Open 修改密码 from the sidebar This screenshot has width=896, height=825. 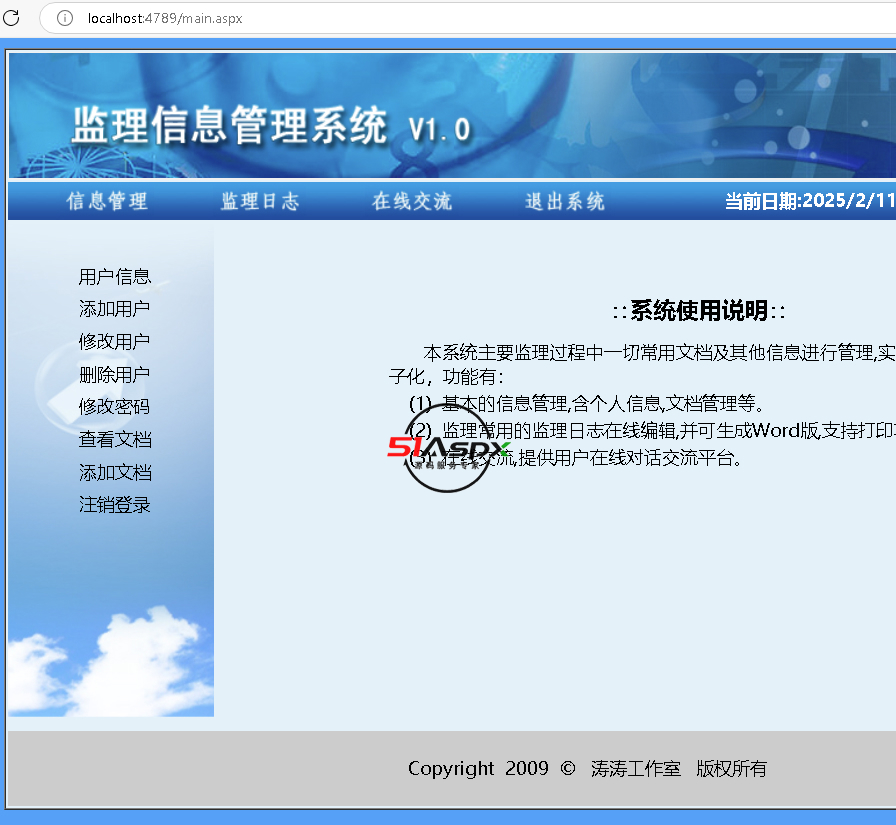coord(114,407)
